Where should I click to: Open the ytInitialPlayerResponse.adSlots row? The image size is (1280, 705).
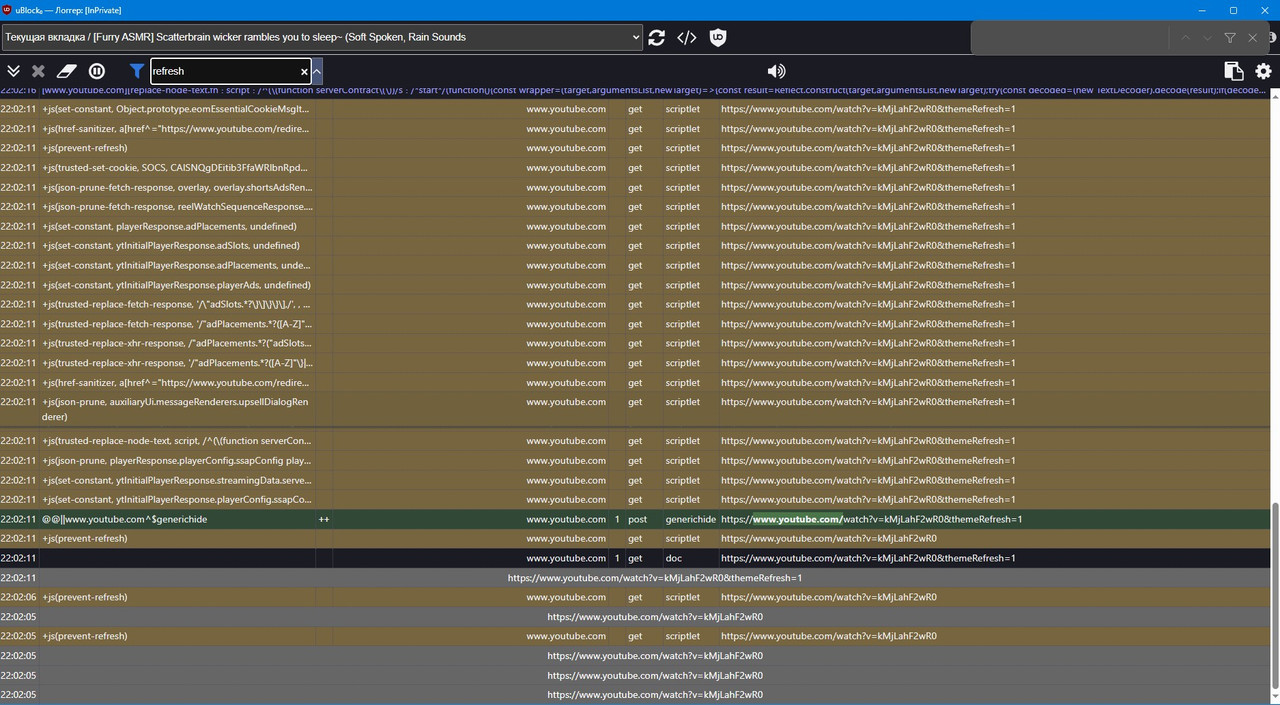point(634,246)
